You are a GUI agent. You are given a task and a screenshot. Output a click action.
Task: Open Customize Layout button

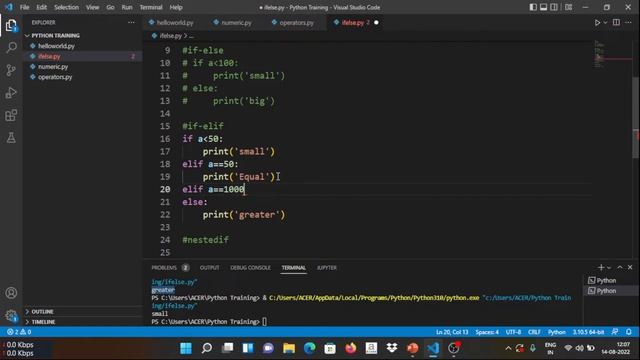[569, 7]
